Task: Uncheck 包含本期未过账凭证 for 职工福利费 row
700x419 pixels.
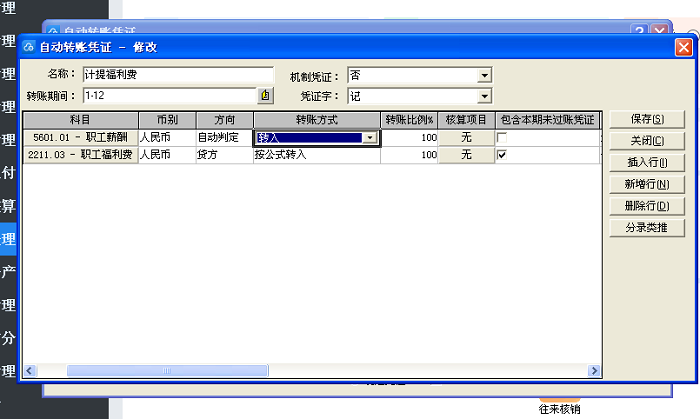Action: 503,155
